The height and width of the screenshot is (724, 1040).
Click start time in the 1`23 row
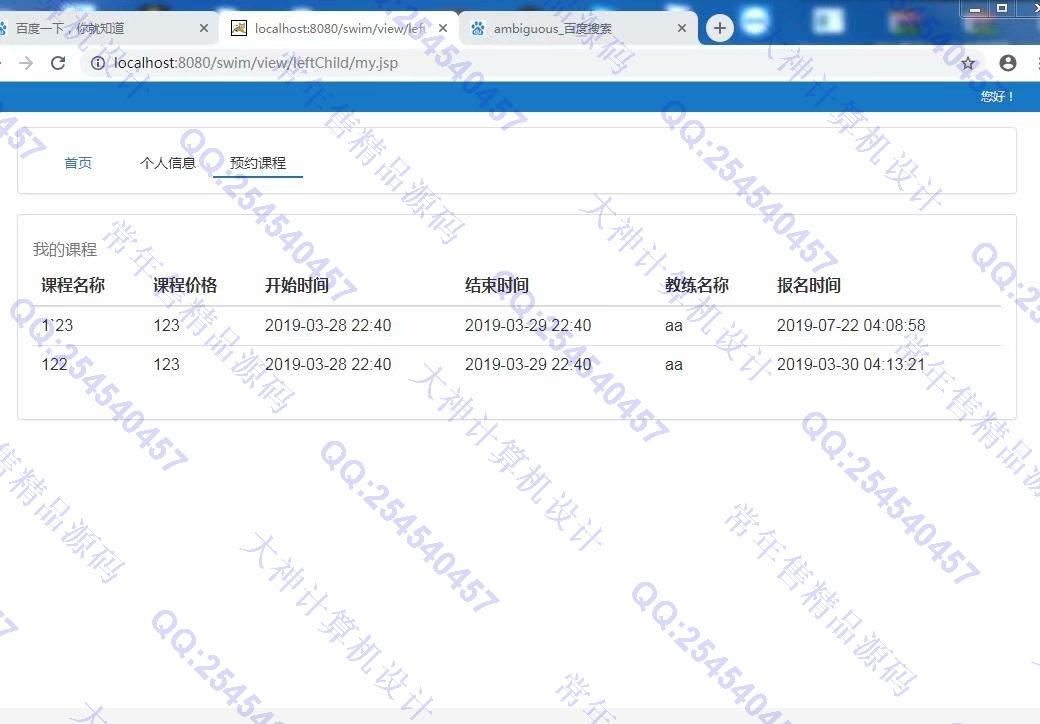click(328, 326)
